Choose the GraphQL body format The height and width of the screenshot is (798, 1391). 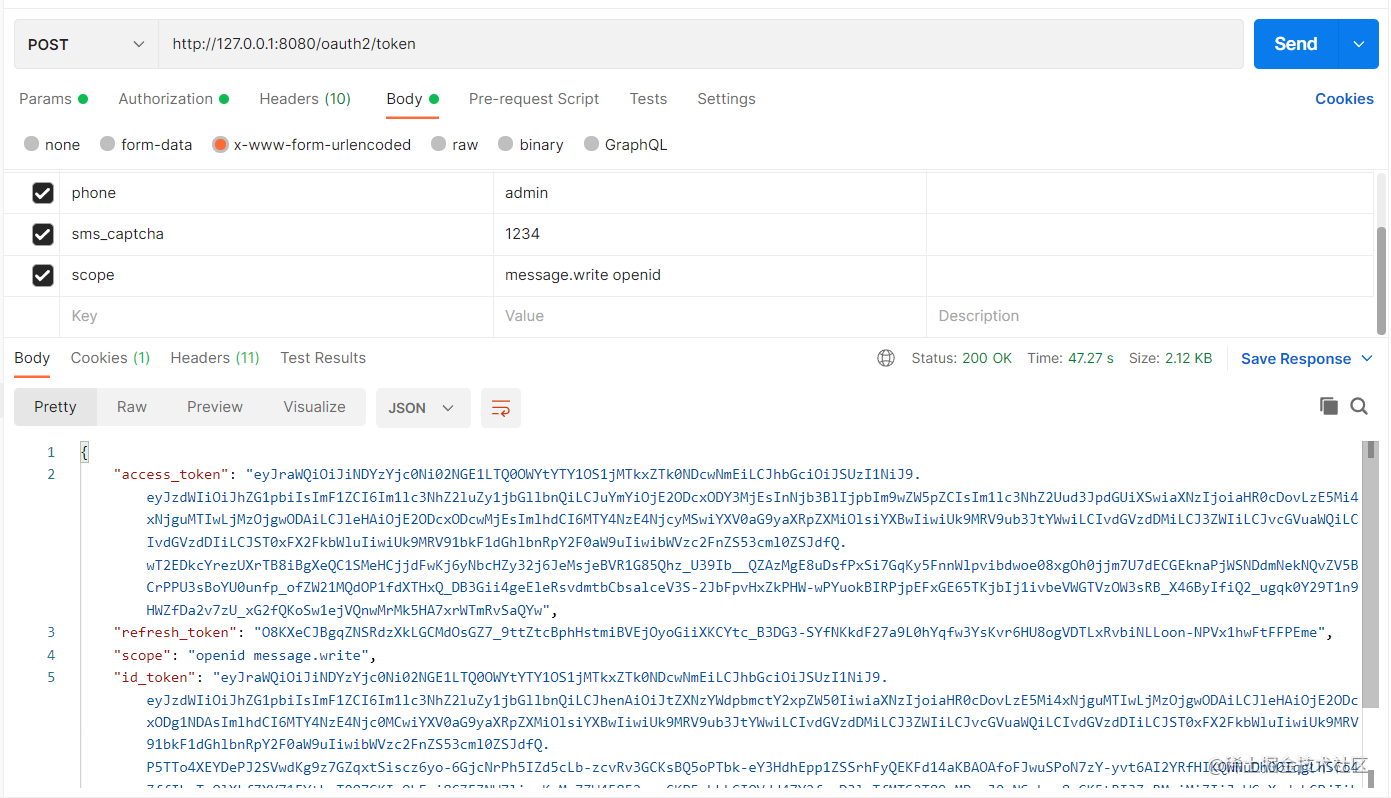(x=590, y=144)
